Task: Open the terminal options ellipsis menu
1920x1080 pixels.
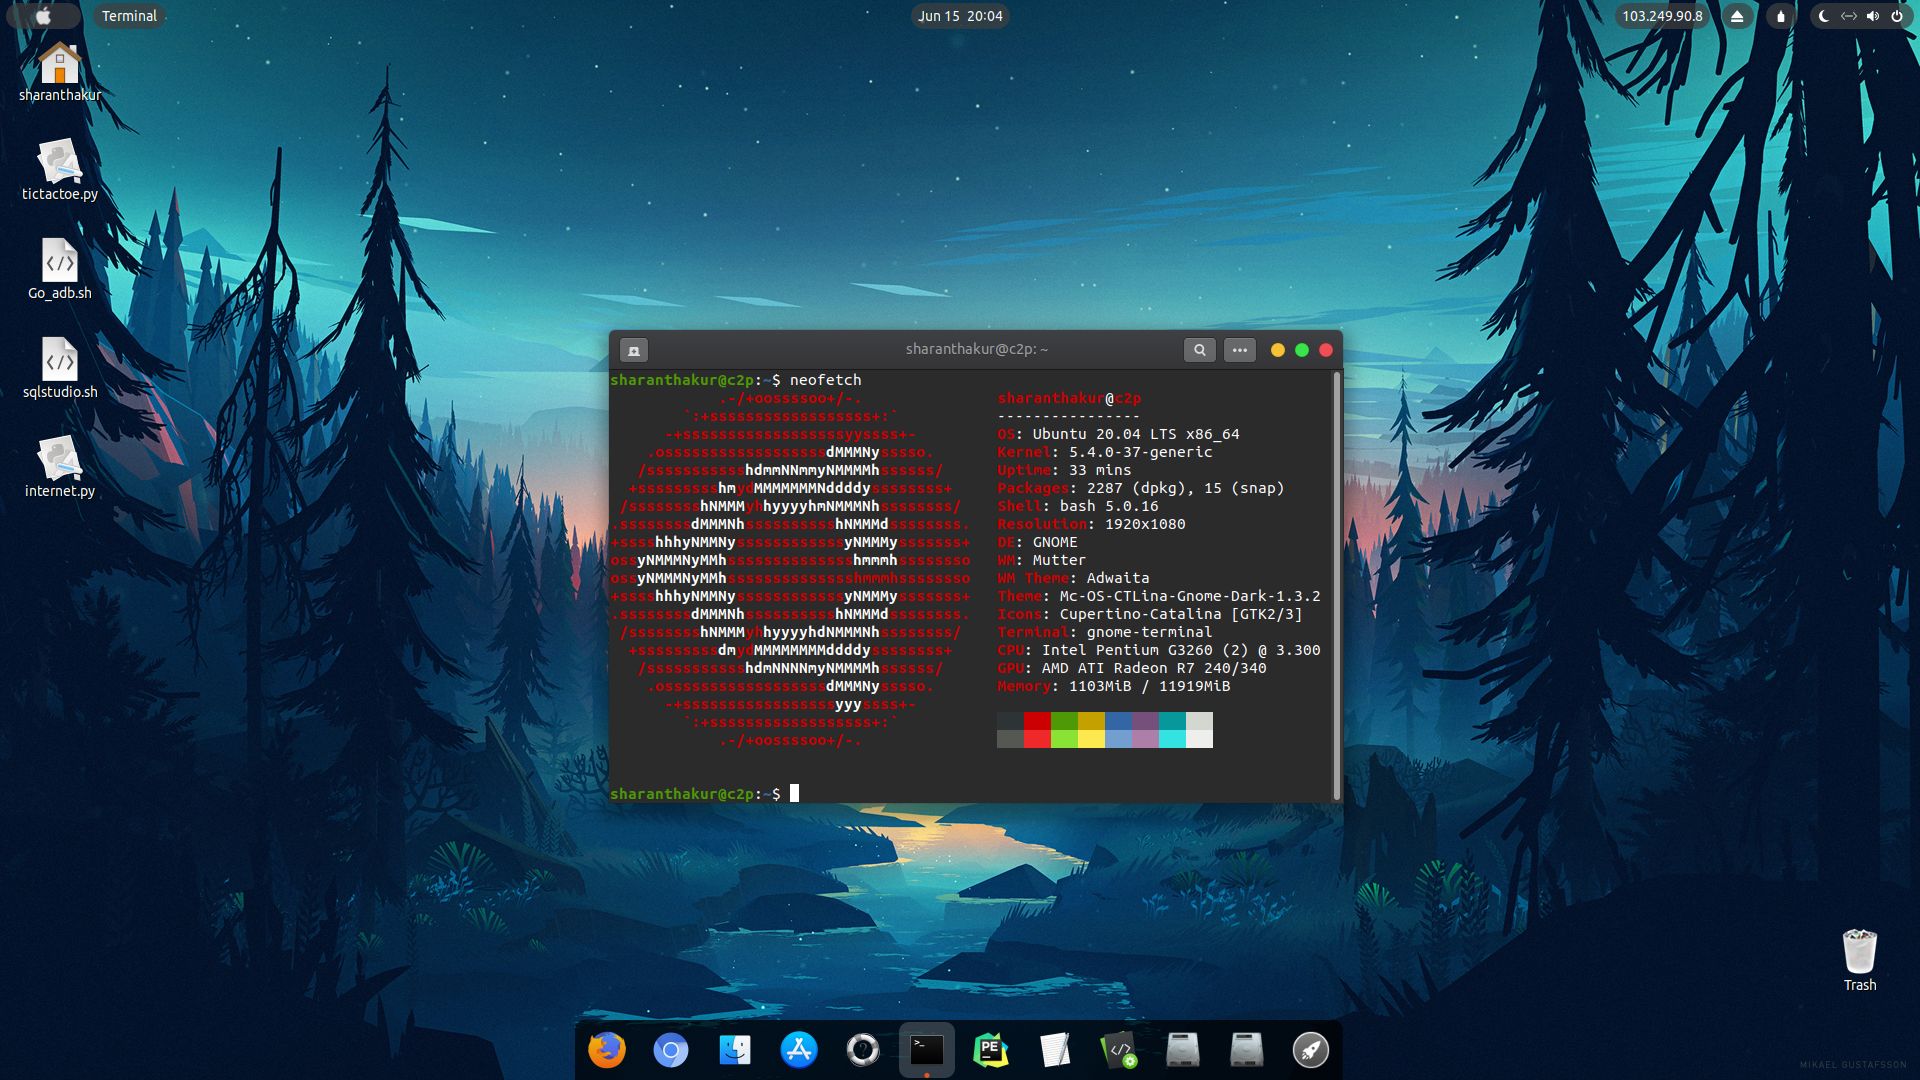Action: tap(1240, 350)
